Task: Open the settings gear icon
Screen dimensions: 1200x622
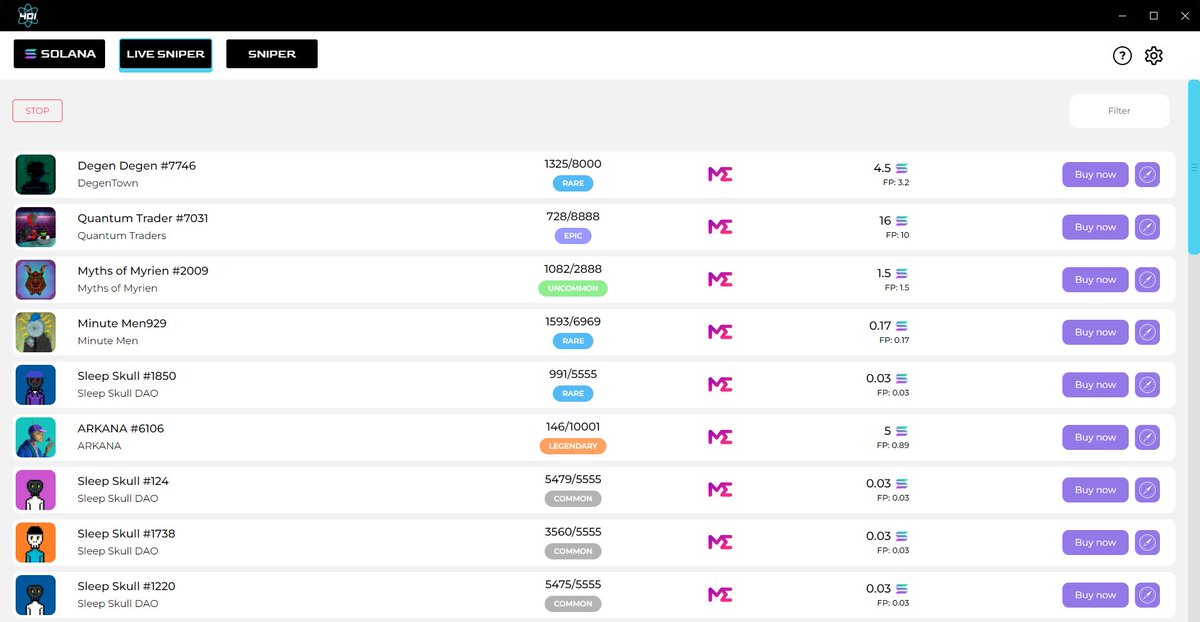Action: point(1154,56)
